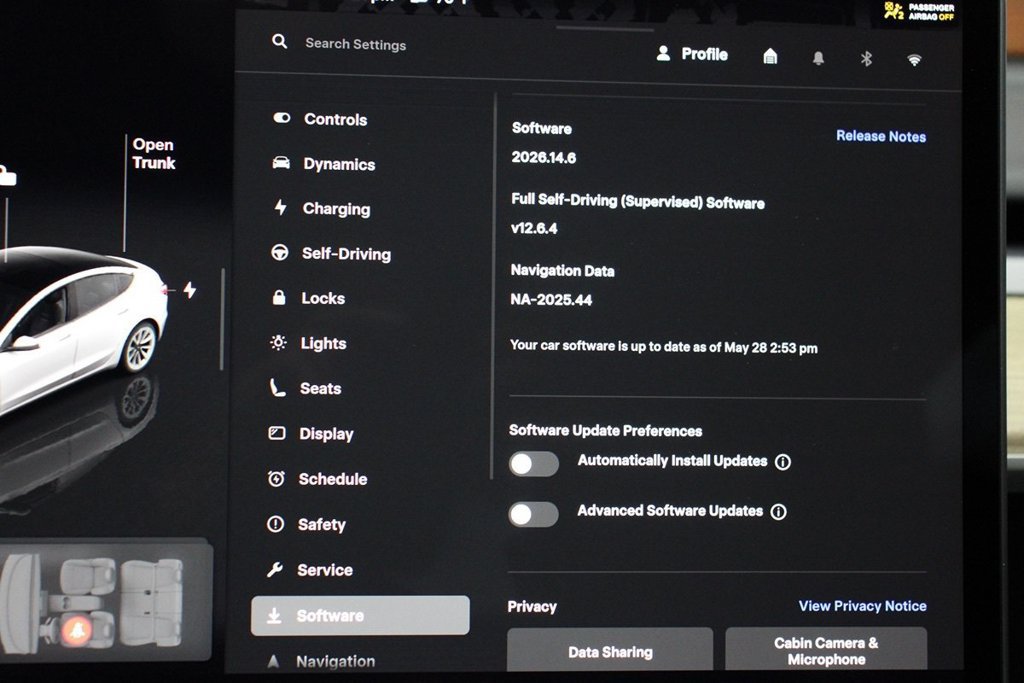Click the settings list scrollbar
This screenshot has height=683, width=1024.
point(494,287)
